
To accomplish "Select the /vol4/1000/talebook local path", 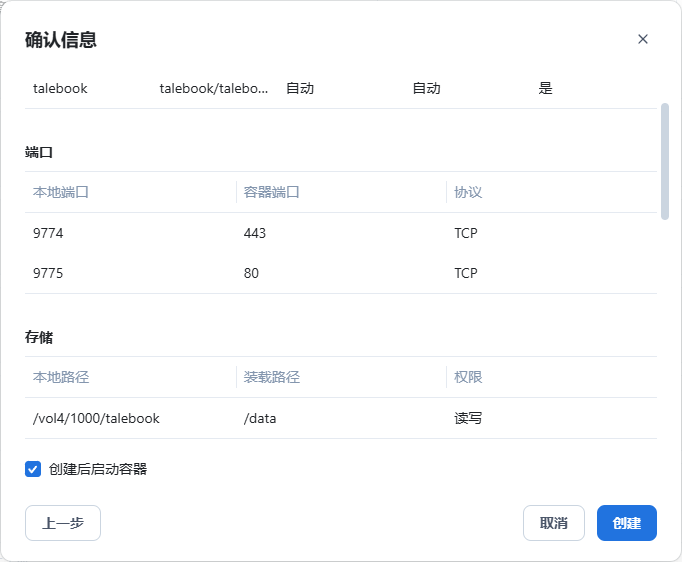I will pyautogui.click(x=96, y=418).
